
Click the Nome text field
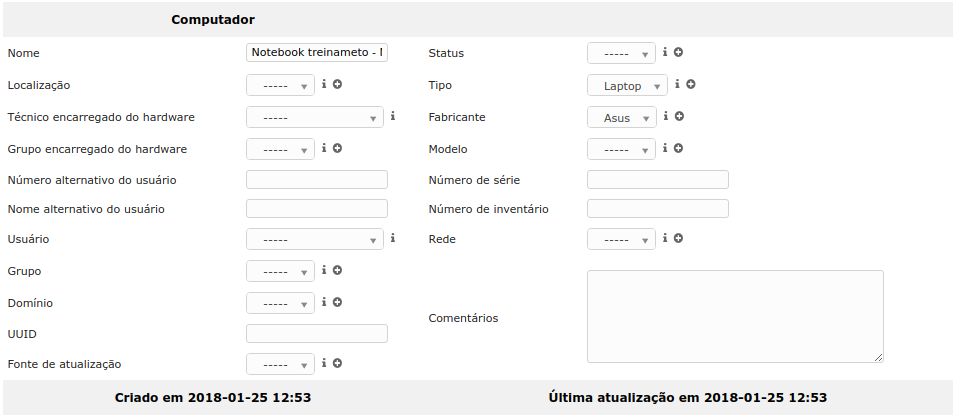pos(316,53)
